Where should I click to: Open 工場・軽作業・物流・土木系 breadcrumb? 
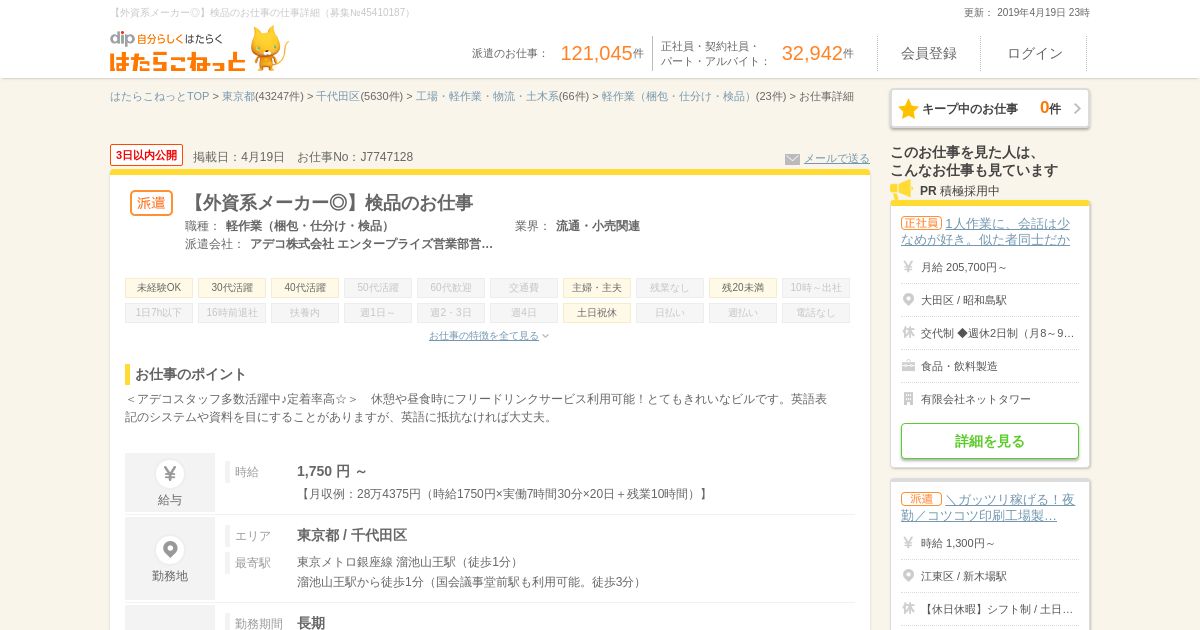pos(487,97)
